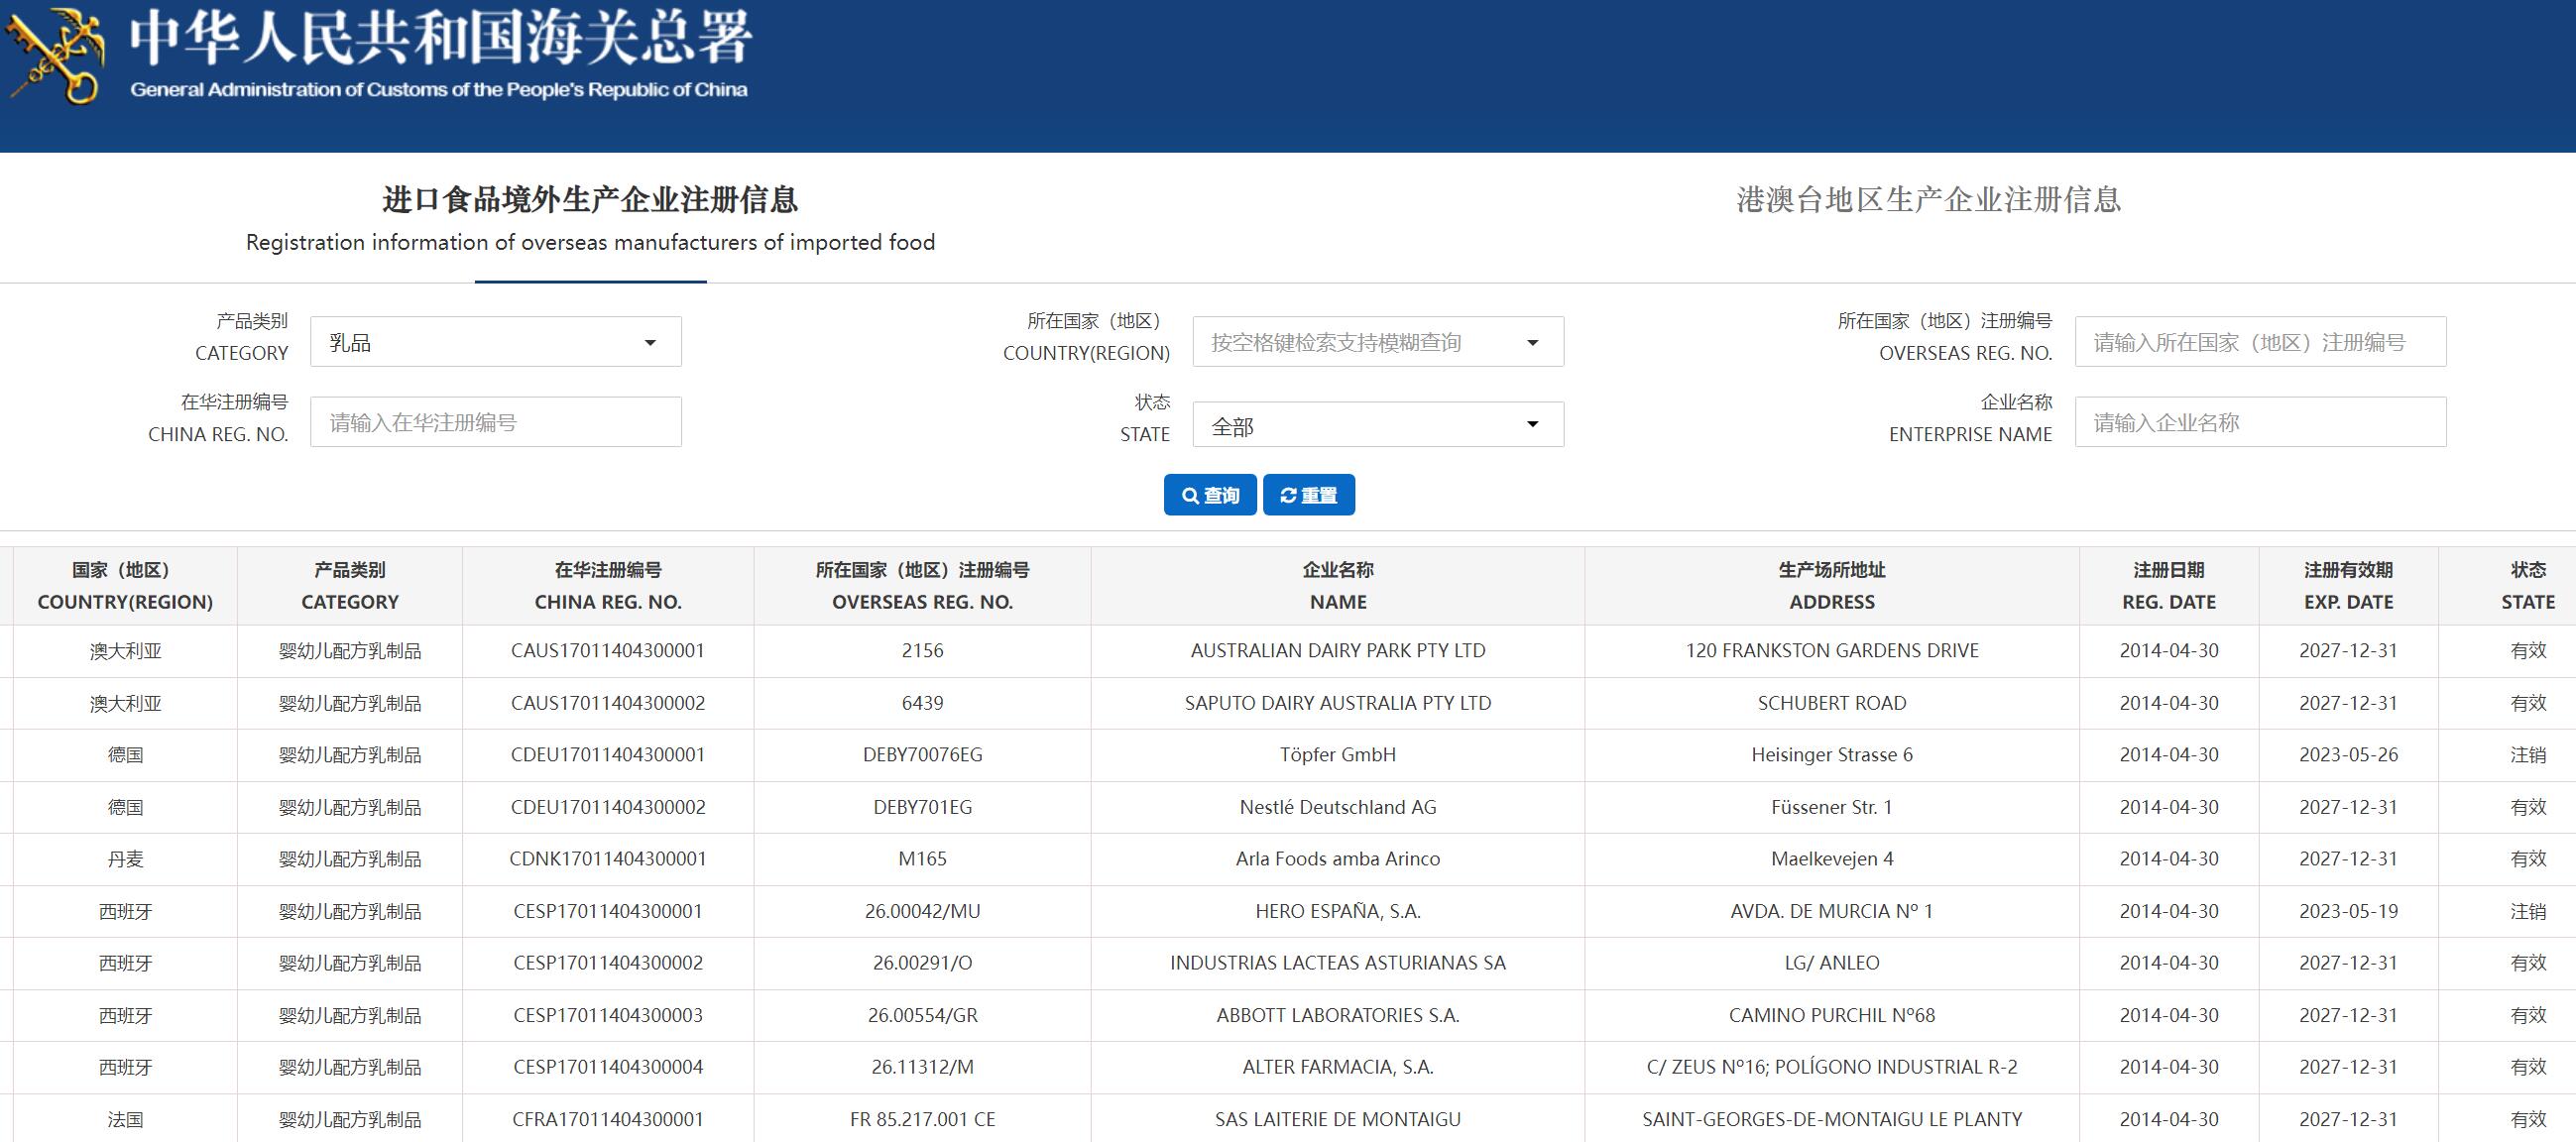This screenshot has width=2576, height=1142.
Task: Click the customs emblem logo in header
Action: 55,55
